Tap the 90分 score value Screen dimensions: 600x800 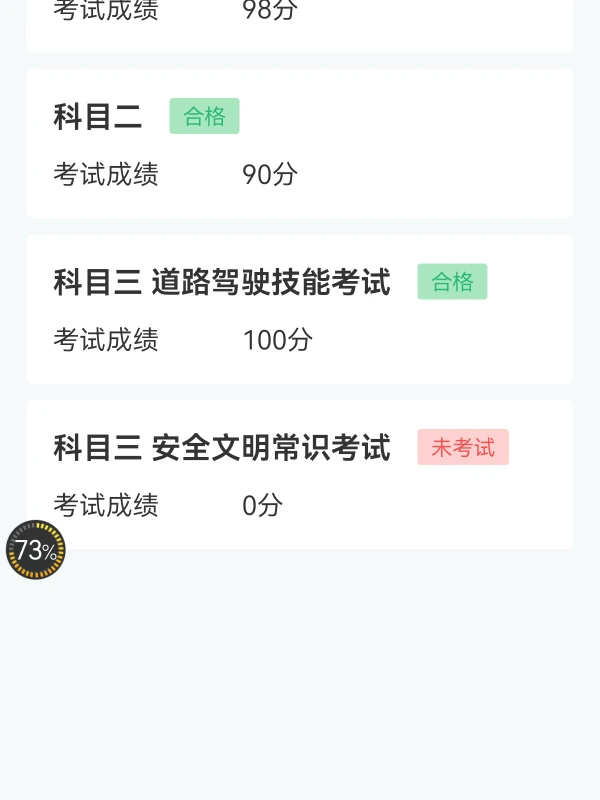click(x=270, y=174)
